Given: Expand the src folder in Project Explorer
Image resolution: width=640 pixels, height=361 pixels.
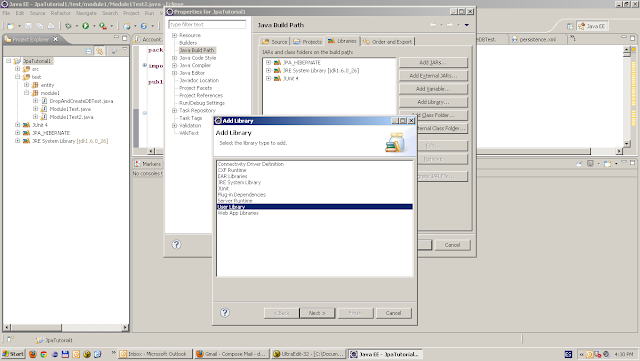Looking at the screenshot, I should point(18,69).
